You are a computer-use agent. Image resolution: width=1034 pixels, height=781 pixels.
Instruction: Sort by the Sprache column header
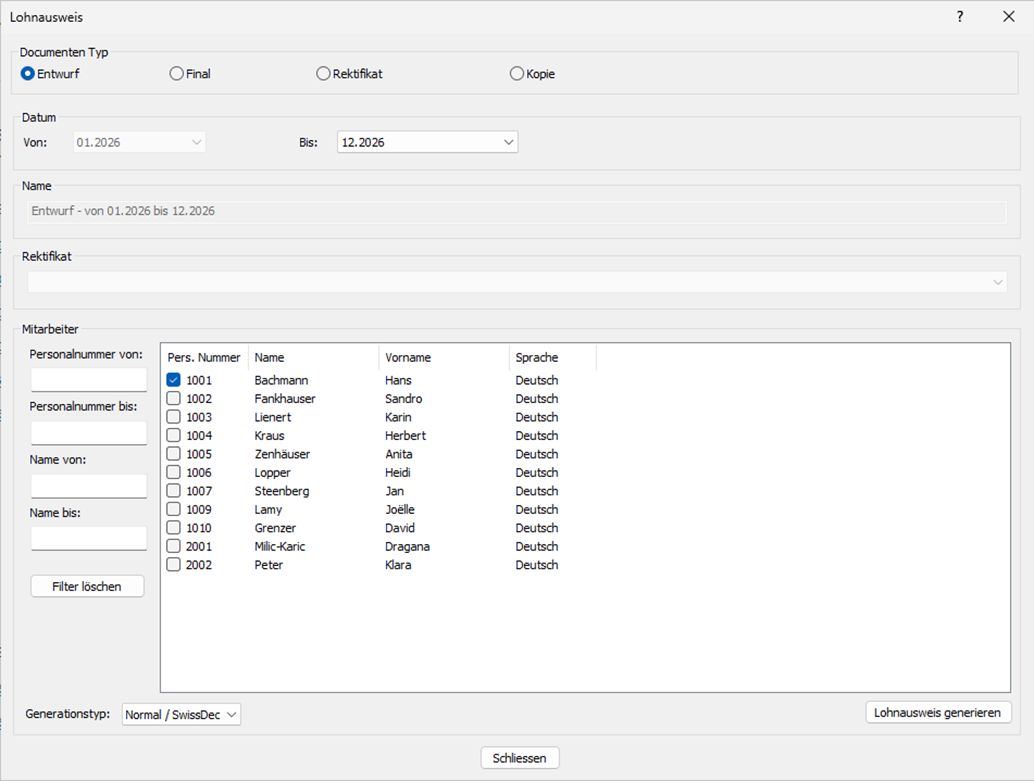[552, 358]
